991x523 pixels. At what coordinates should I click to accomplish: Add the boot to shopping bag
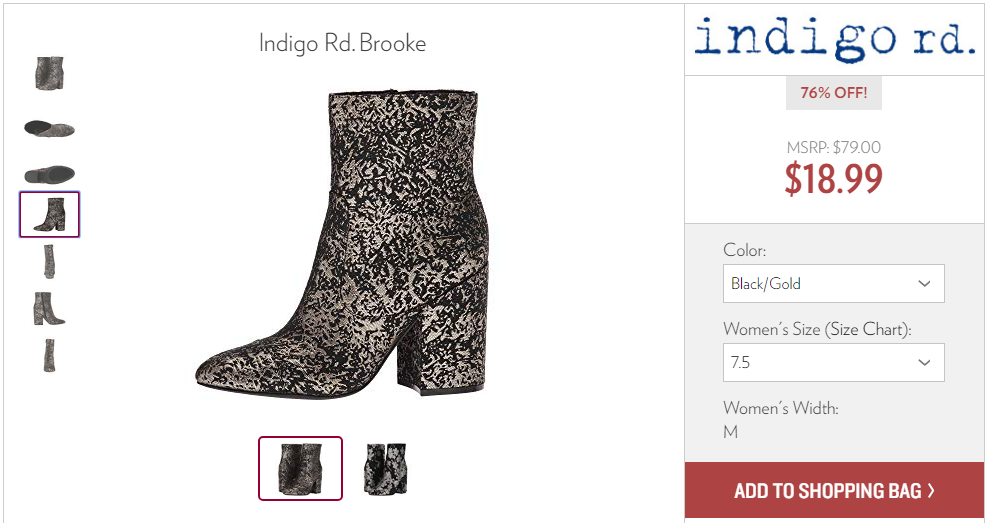click(834, 490)
